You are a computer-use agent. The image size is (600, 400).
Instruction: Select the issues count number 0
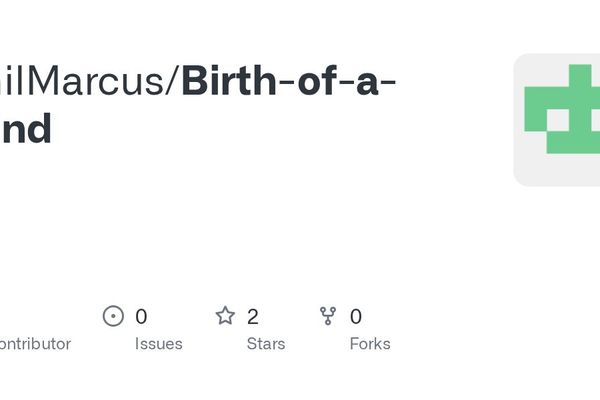point(141,317)
